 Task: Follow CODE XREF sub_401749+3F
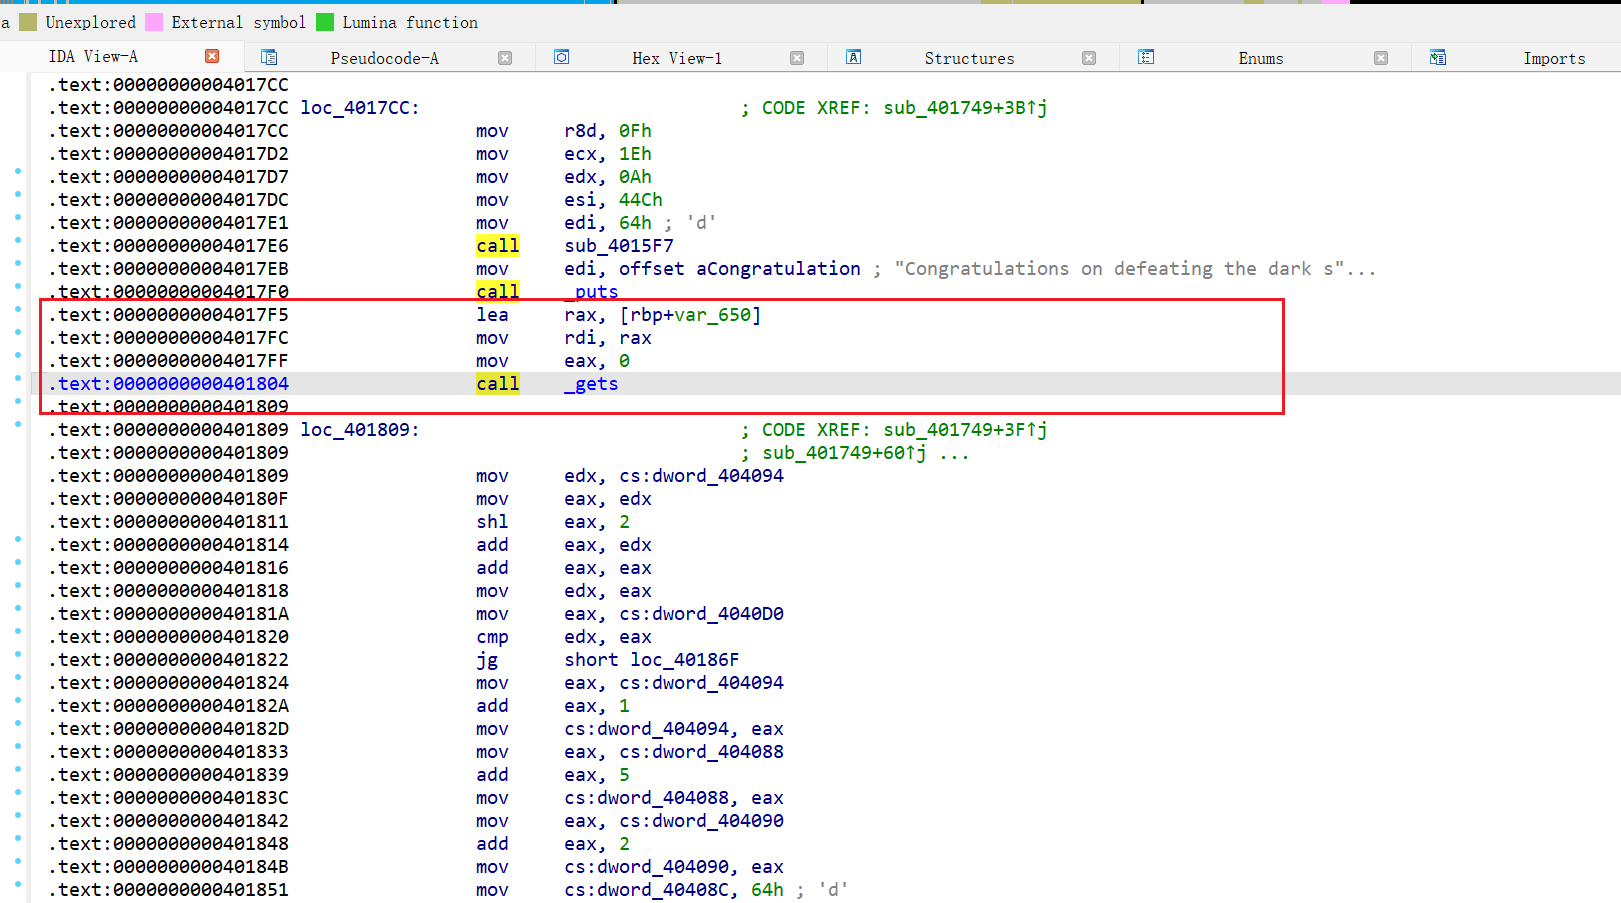[x=965, y=430]
